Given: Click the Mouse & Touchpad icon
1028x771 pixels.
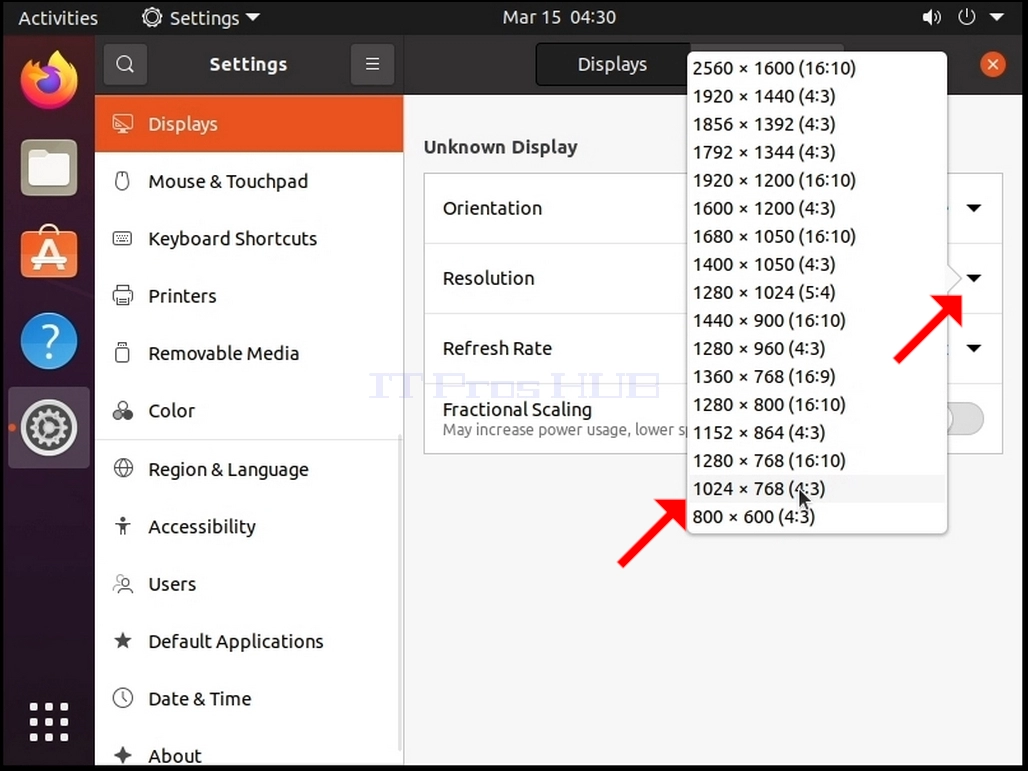Looking at the screenshot, I should pos(123,181).
